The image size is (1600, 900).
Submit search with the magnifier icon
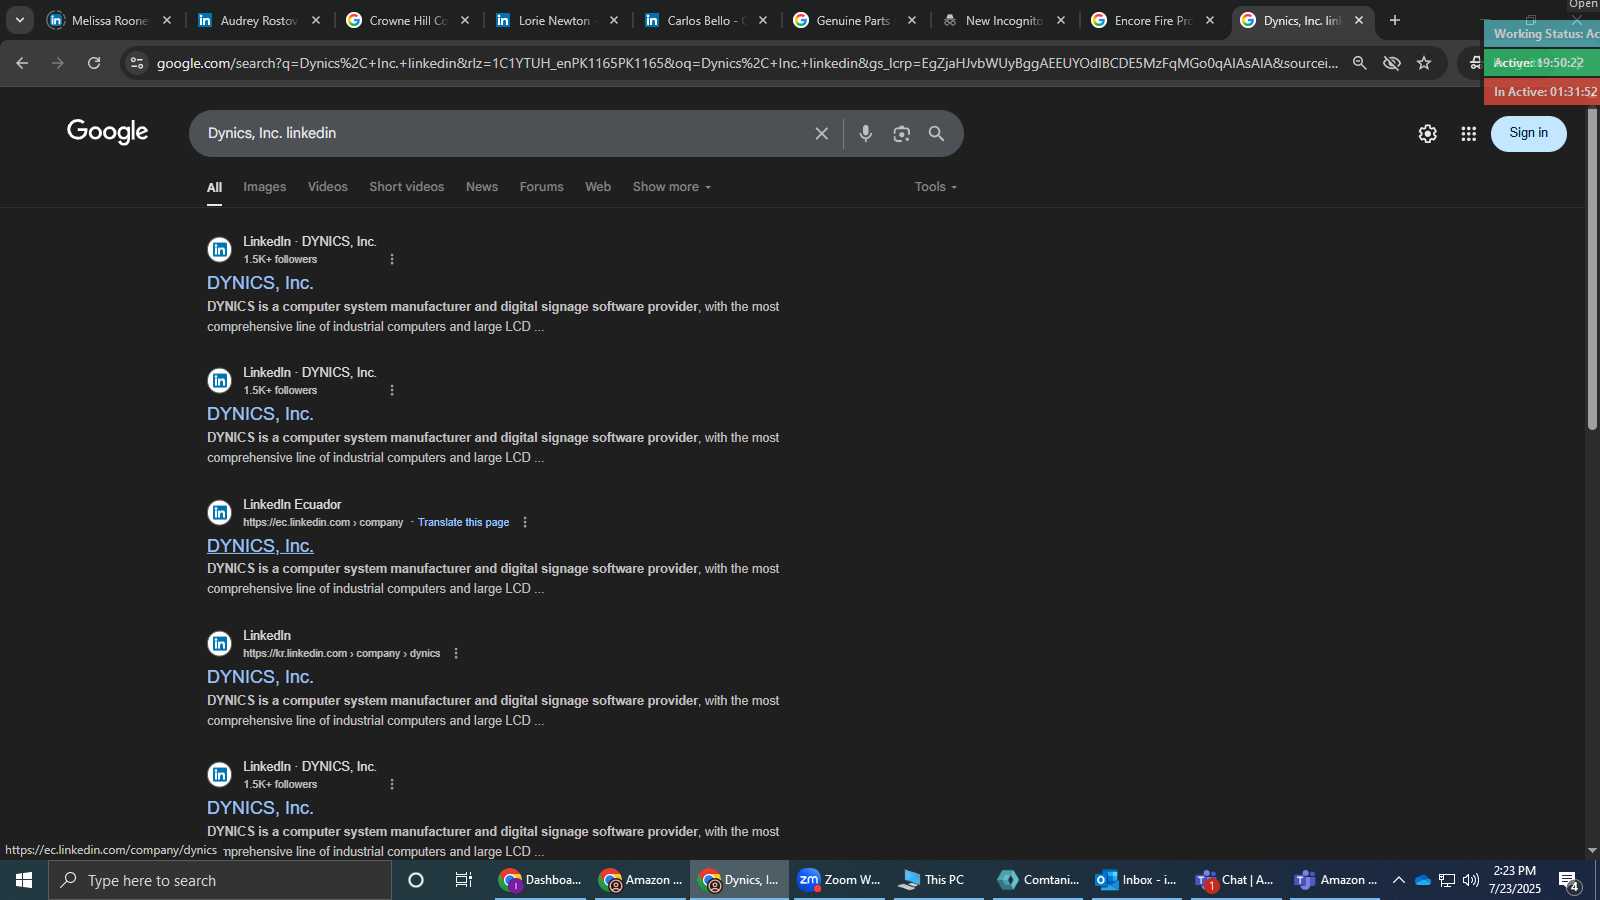[x=937, y=133]
